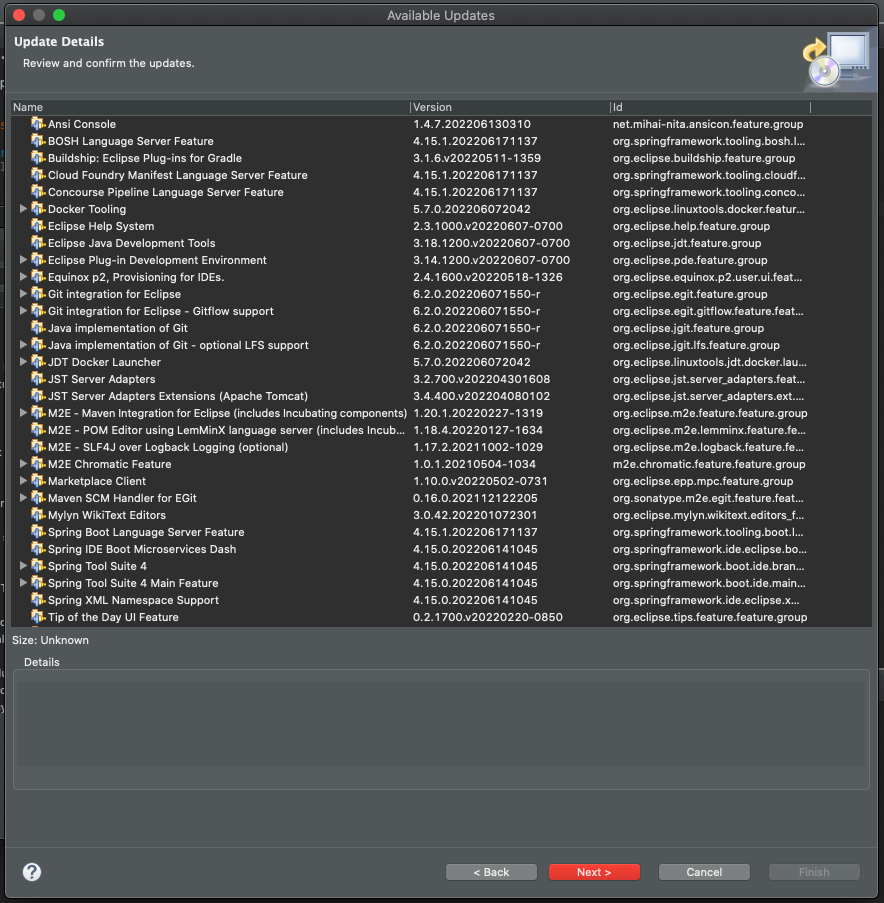Click the M2E SLF4J Logback icon
This screenshot has width=884, height=903.
click(38, 447)
